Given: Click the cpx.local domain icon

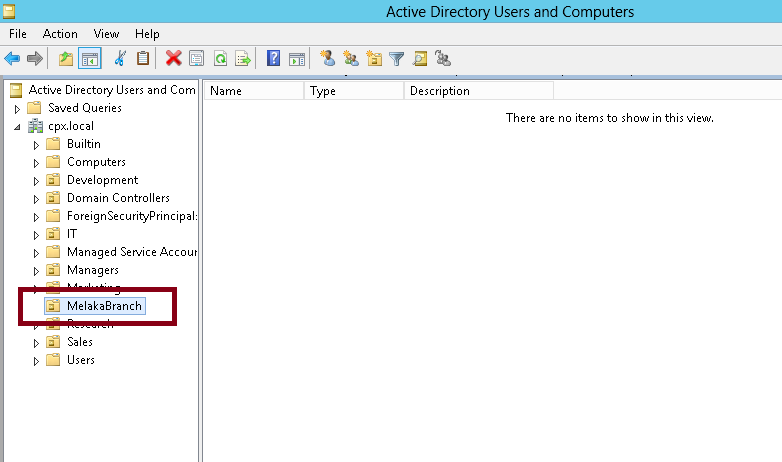Looking at the screenshot, I should tap(35, 126).
